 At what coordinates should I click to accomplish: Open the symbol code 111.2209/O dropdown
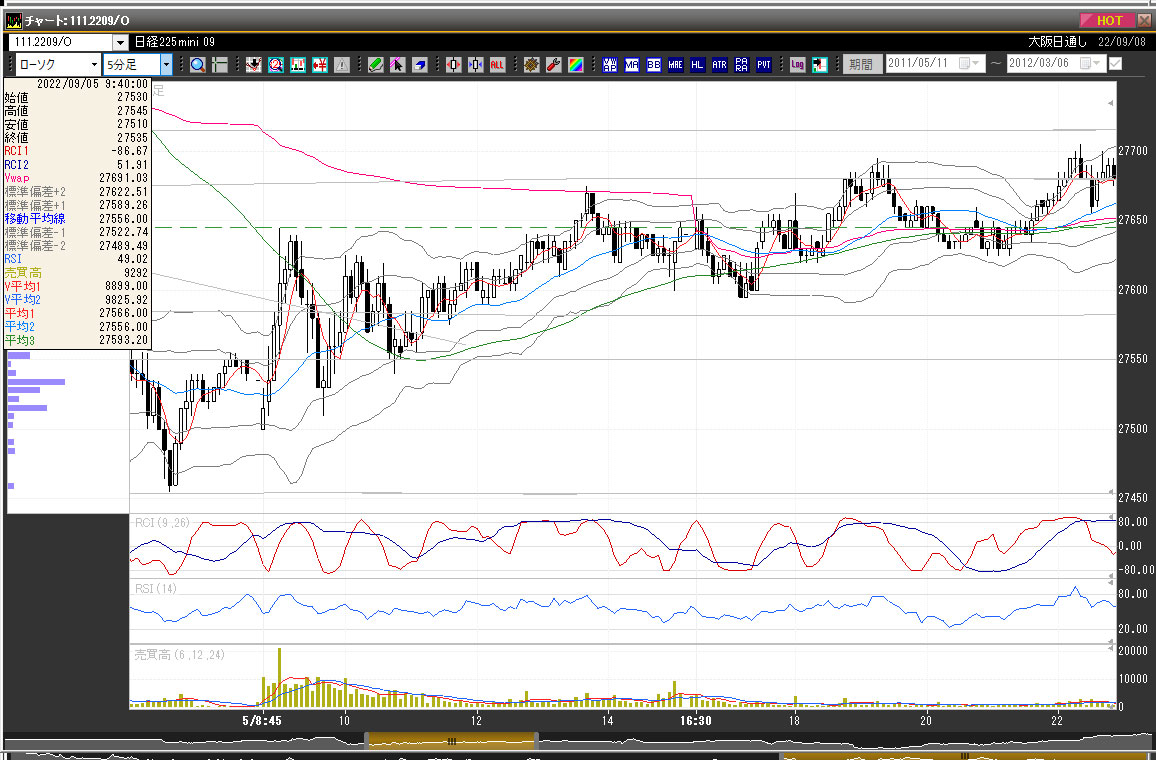[120, 43]
